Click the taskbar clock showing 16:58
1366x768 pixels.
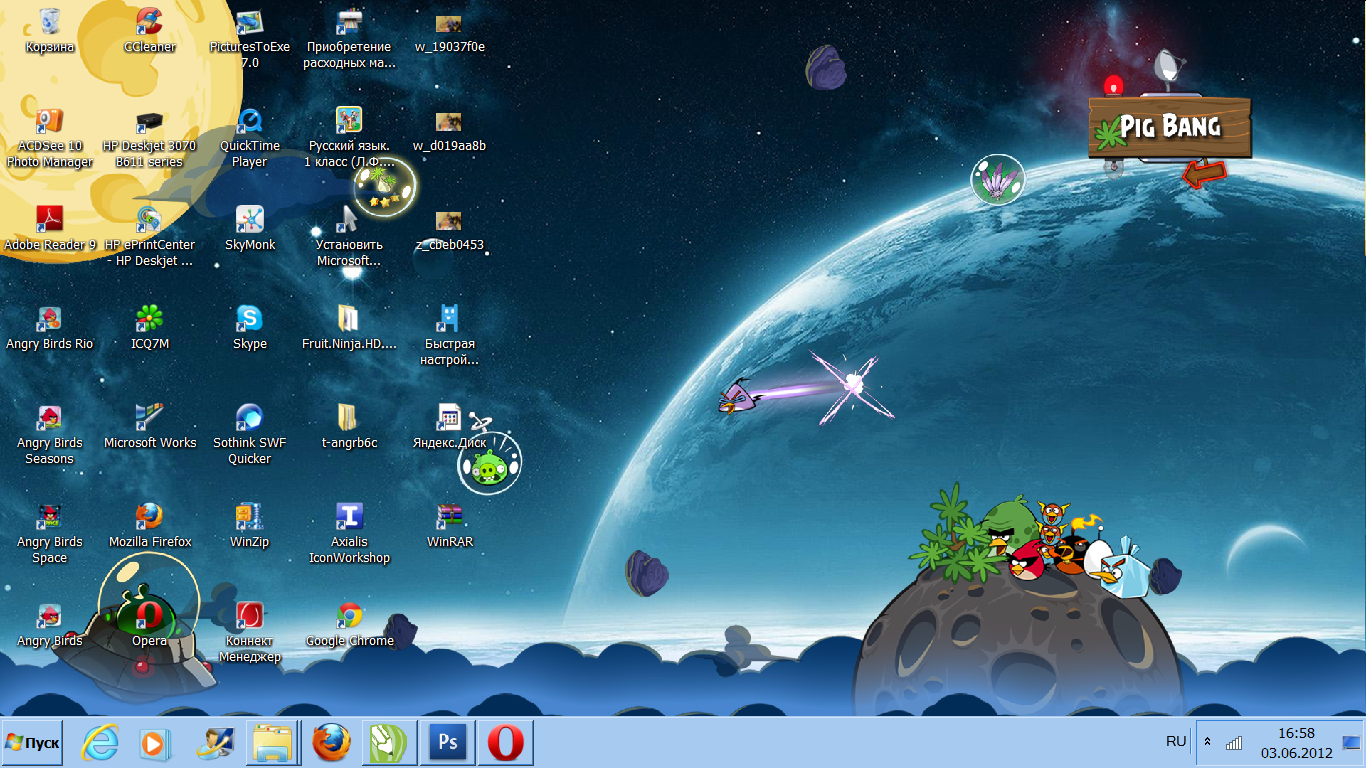pyautogui.click(x=1296, y=742)
